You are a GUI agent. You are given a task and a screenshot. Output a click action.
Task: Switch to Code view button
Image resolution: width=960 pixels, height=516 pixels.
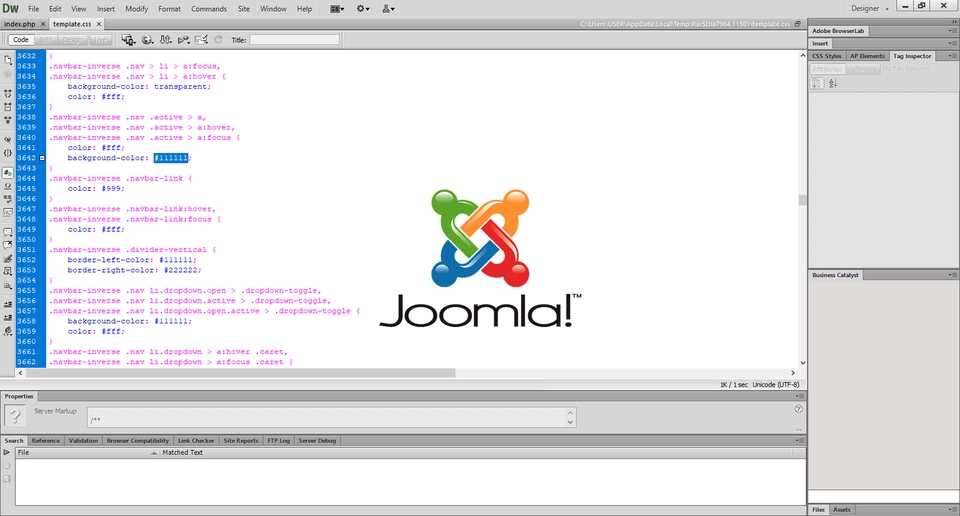tap(21, 40)
